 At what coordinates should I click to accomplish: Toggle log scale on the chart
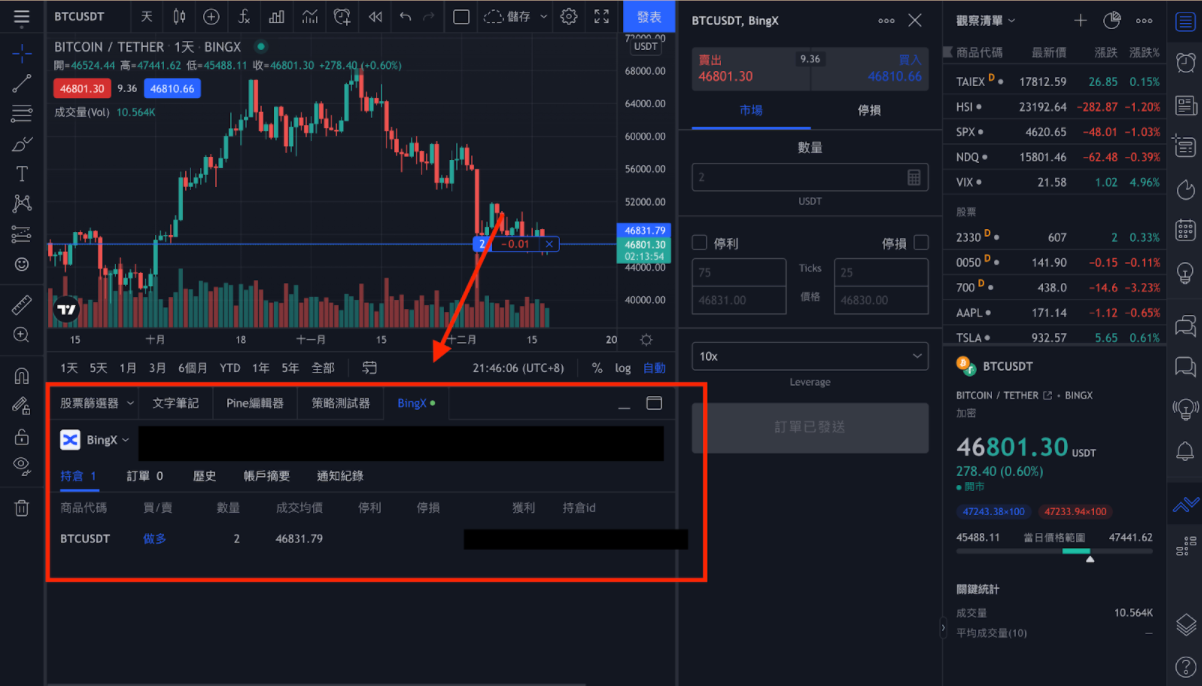[x=623, y=368]
